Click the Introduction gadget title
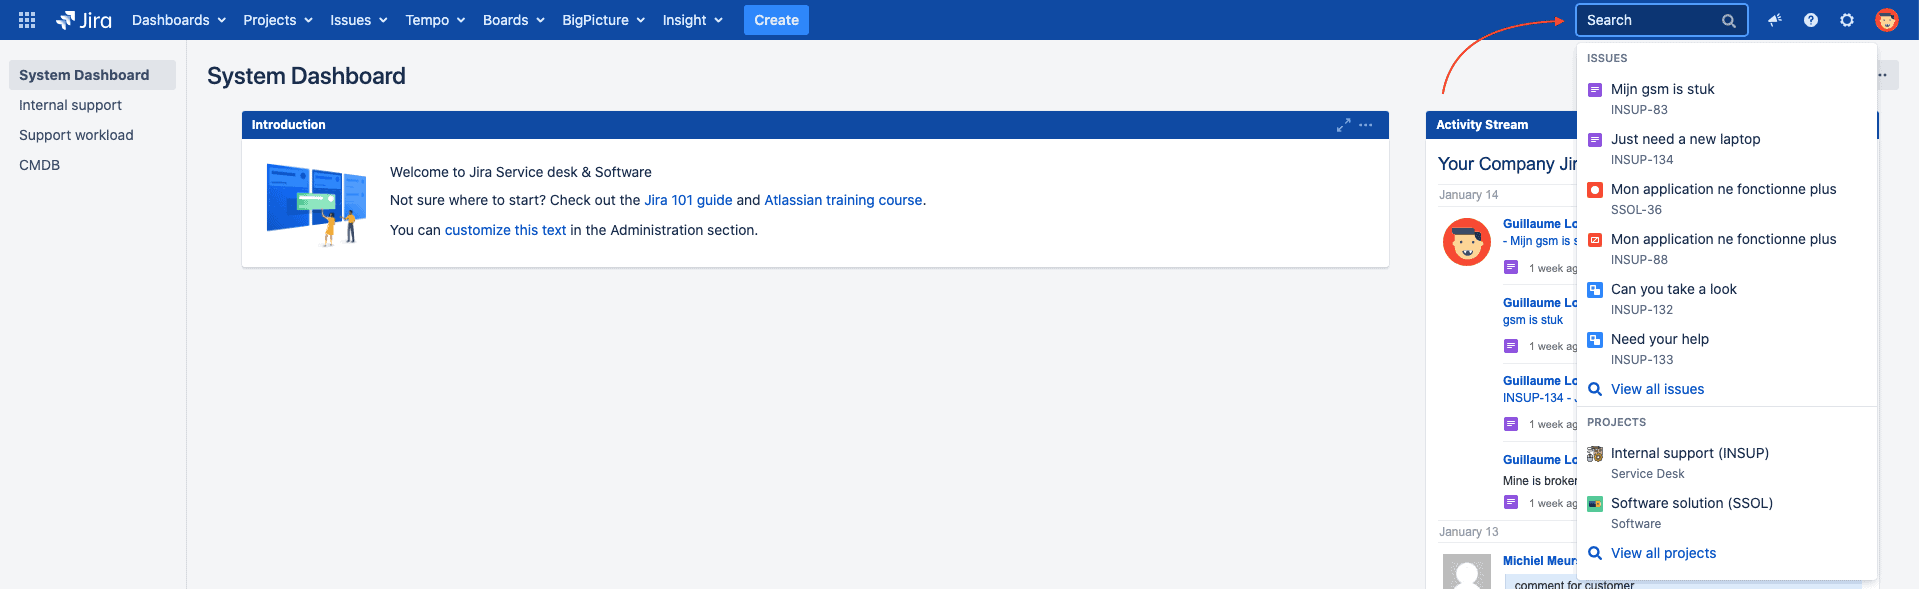 click(288, 125)
